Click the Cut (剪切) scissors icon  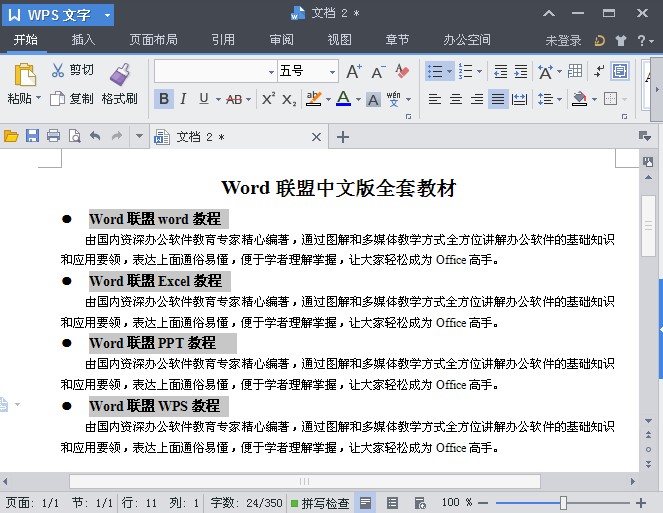(x=57, y=70)
